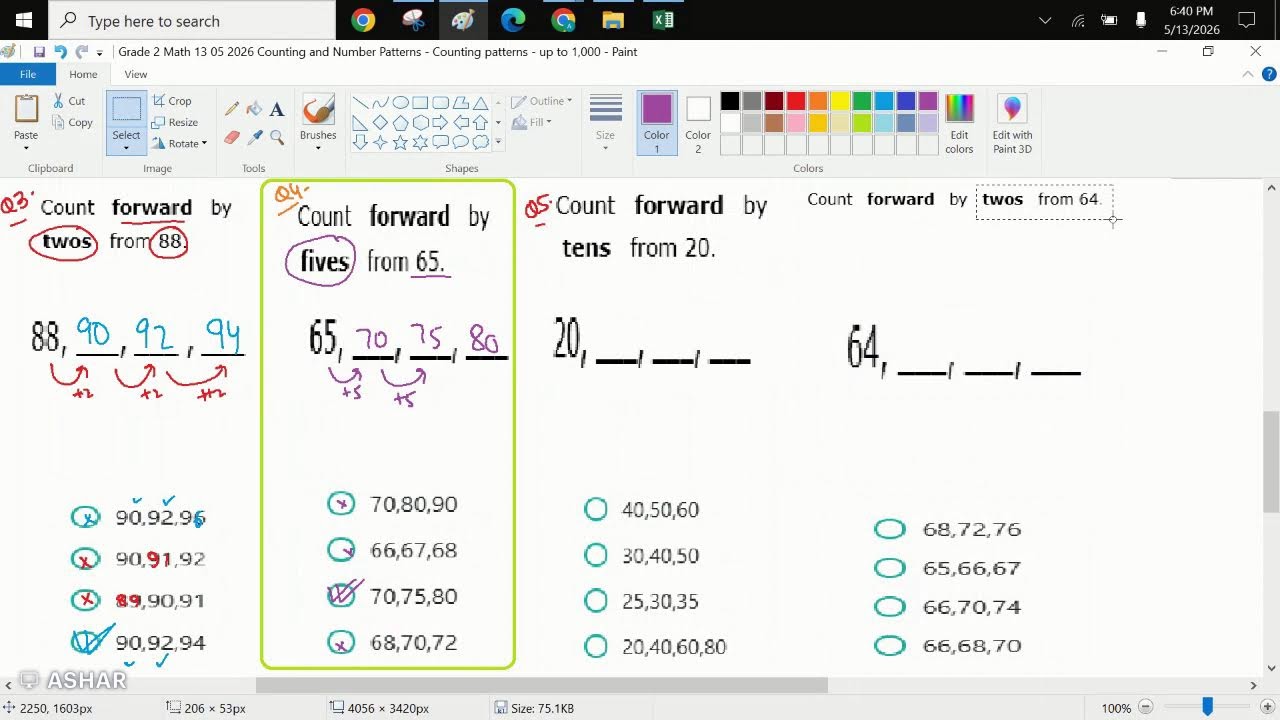Pick the red color swatch
Screen dimensions: 1280x720
[x=796, y=101]
